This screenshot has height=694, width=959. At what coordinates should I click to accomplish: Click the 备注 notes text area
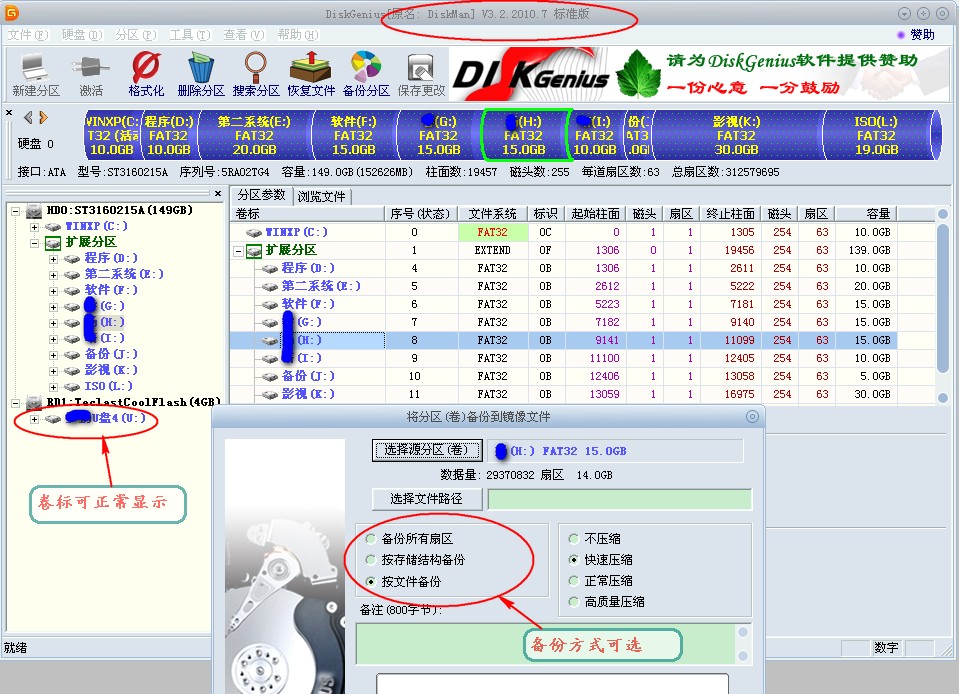546,643
